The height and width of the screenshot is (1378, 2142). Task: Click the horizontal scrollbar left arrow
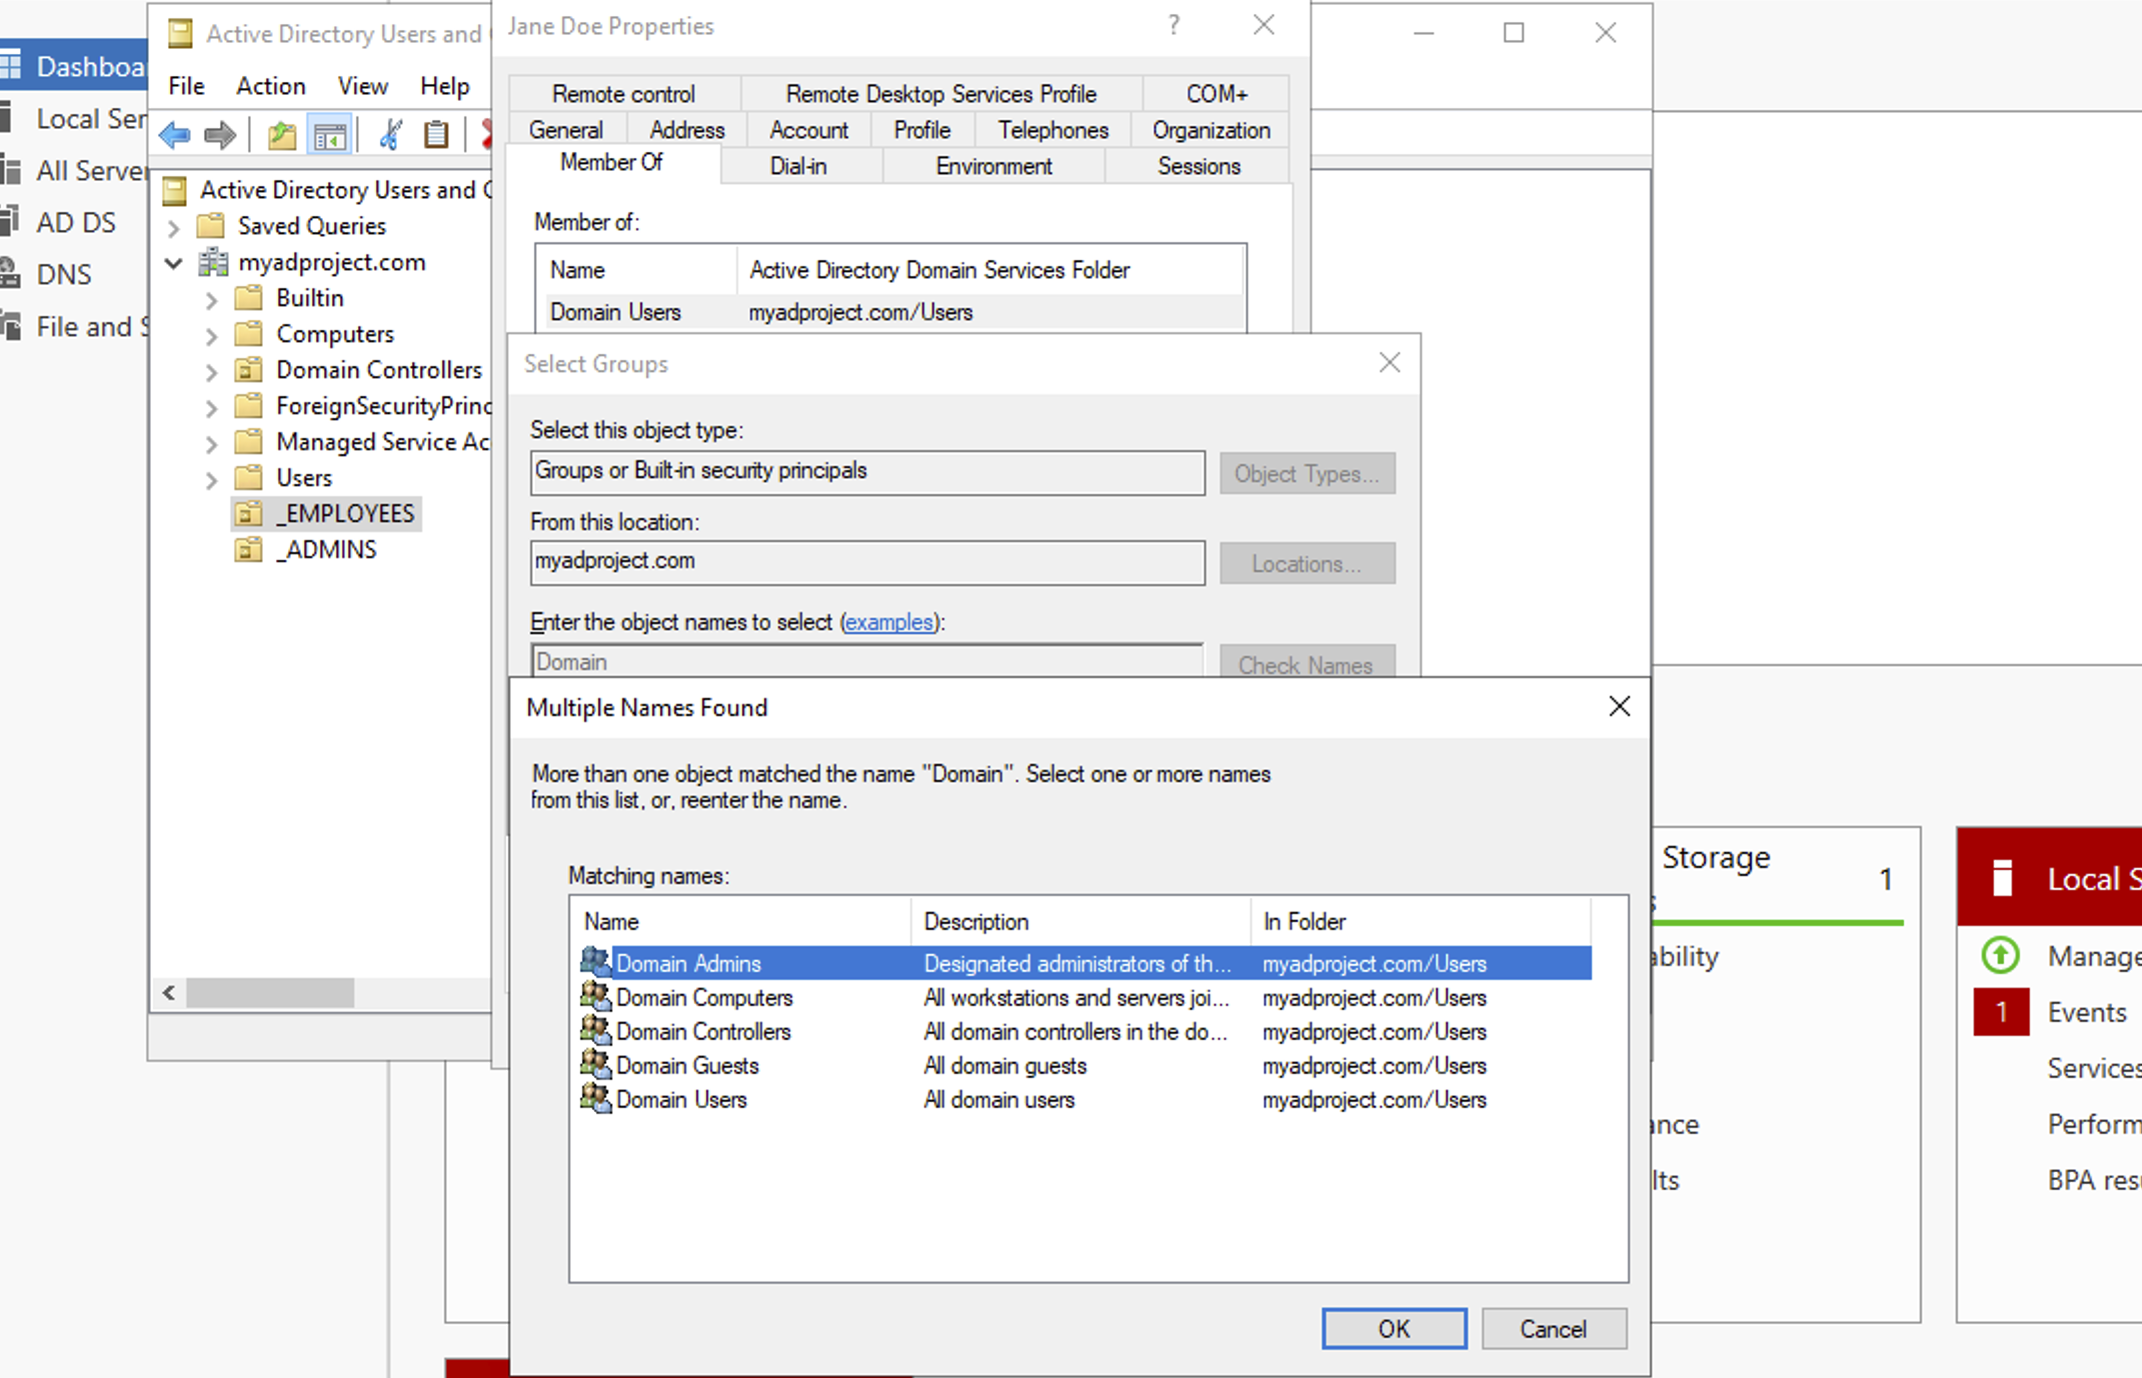point(169,992)
